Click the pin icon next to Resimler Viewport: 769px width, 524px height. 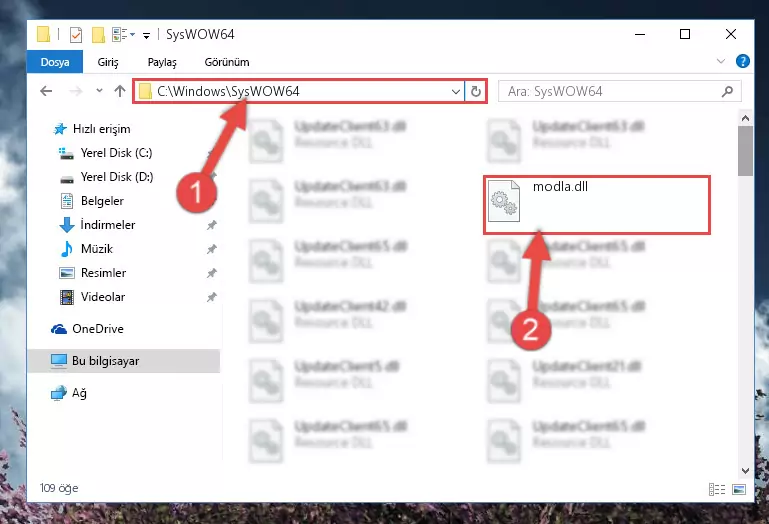pos(211,273)
